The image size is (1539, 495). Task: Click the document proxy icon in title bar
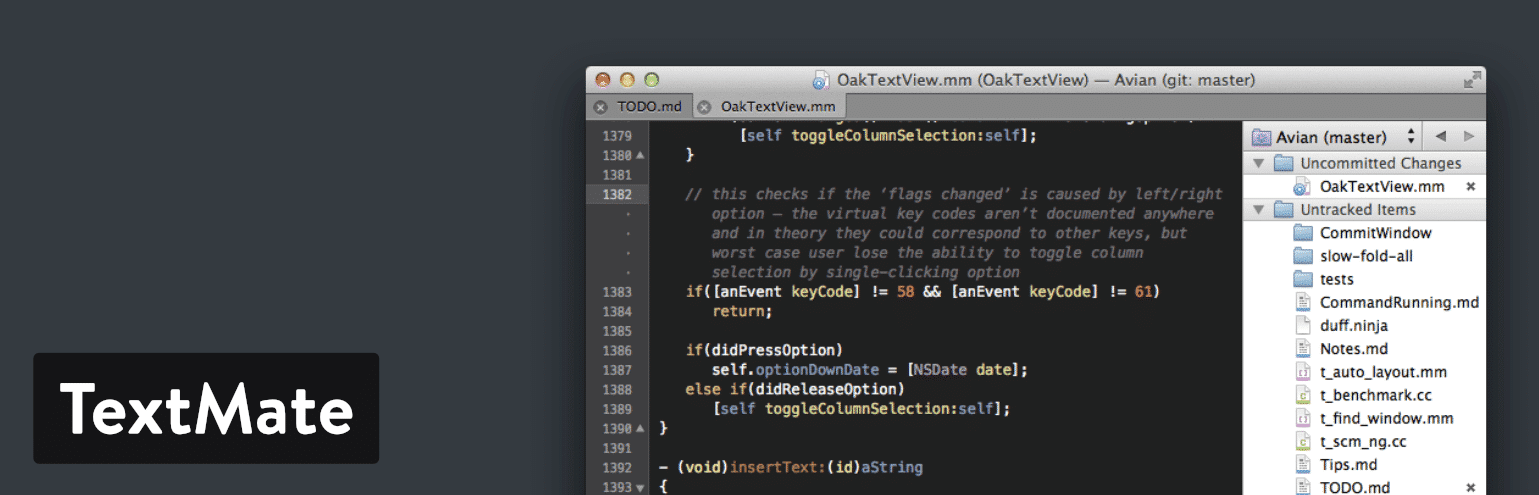coord(820,80)
